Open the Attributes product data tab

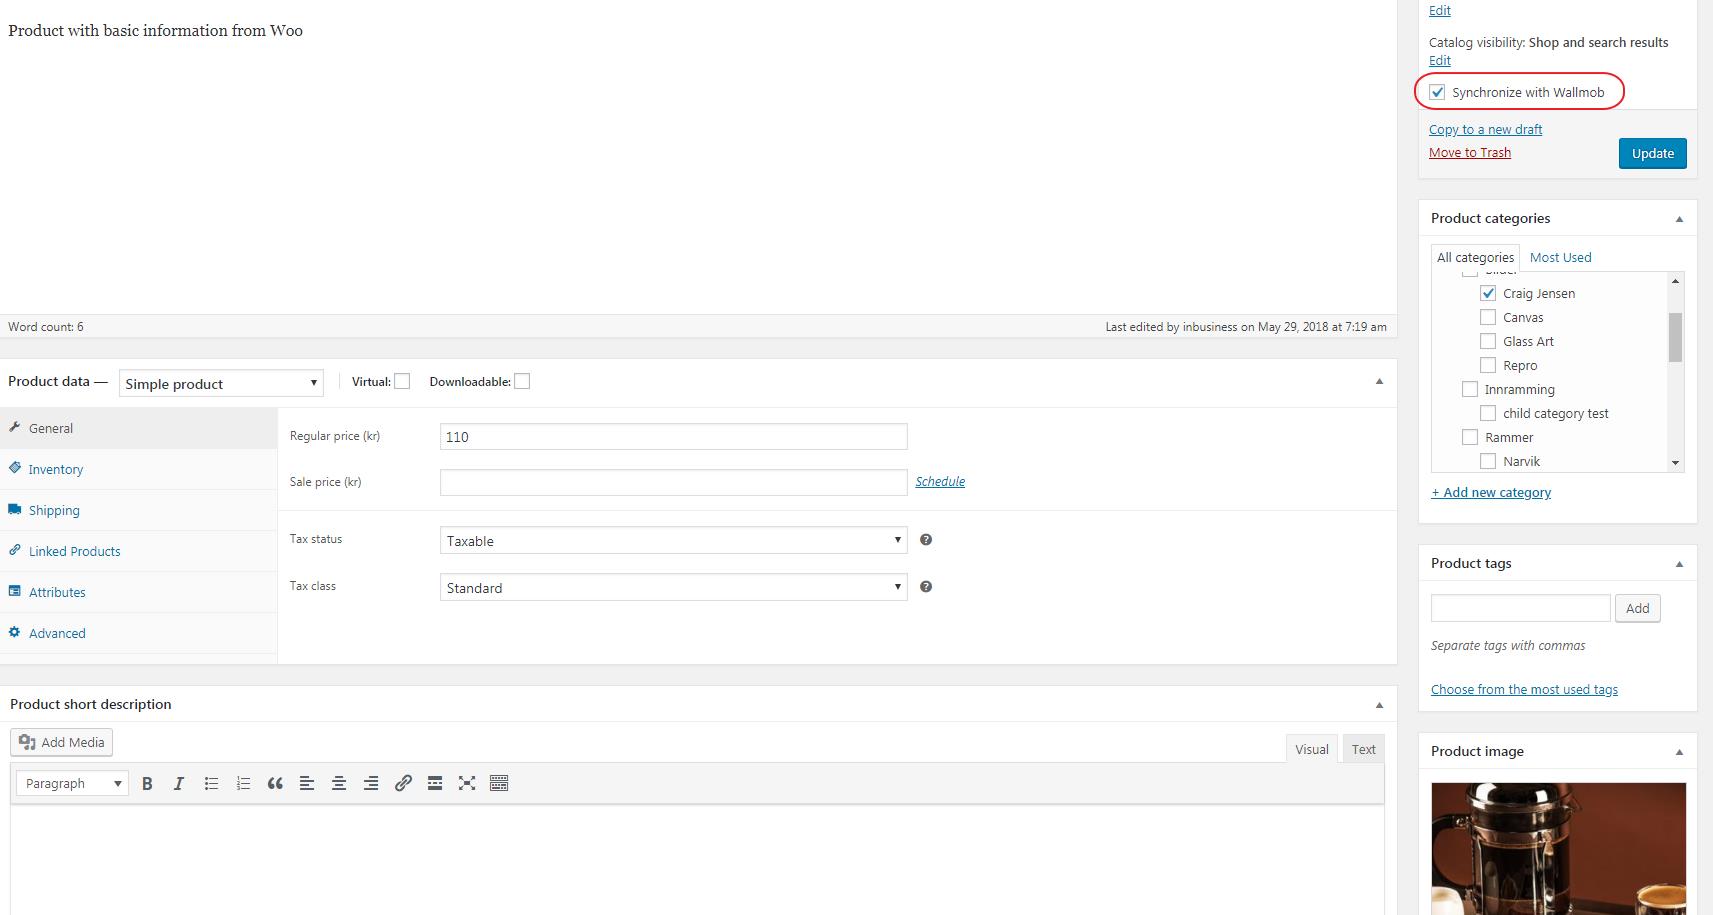pyautogui.click(x=138, y=592)
